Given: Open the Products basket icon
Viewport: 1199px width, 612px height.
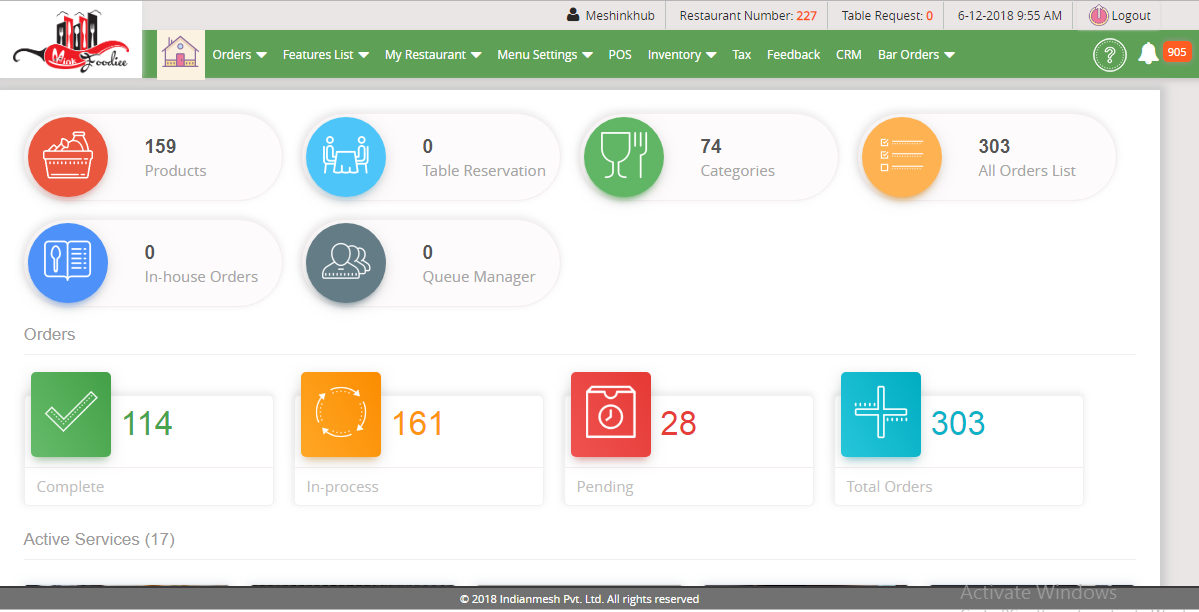Looking at the screenshot, I should (x=67, y=157).
